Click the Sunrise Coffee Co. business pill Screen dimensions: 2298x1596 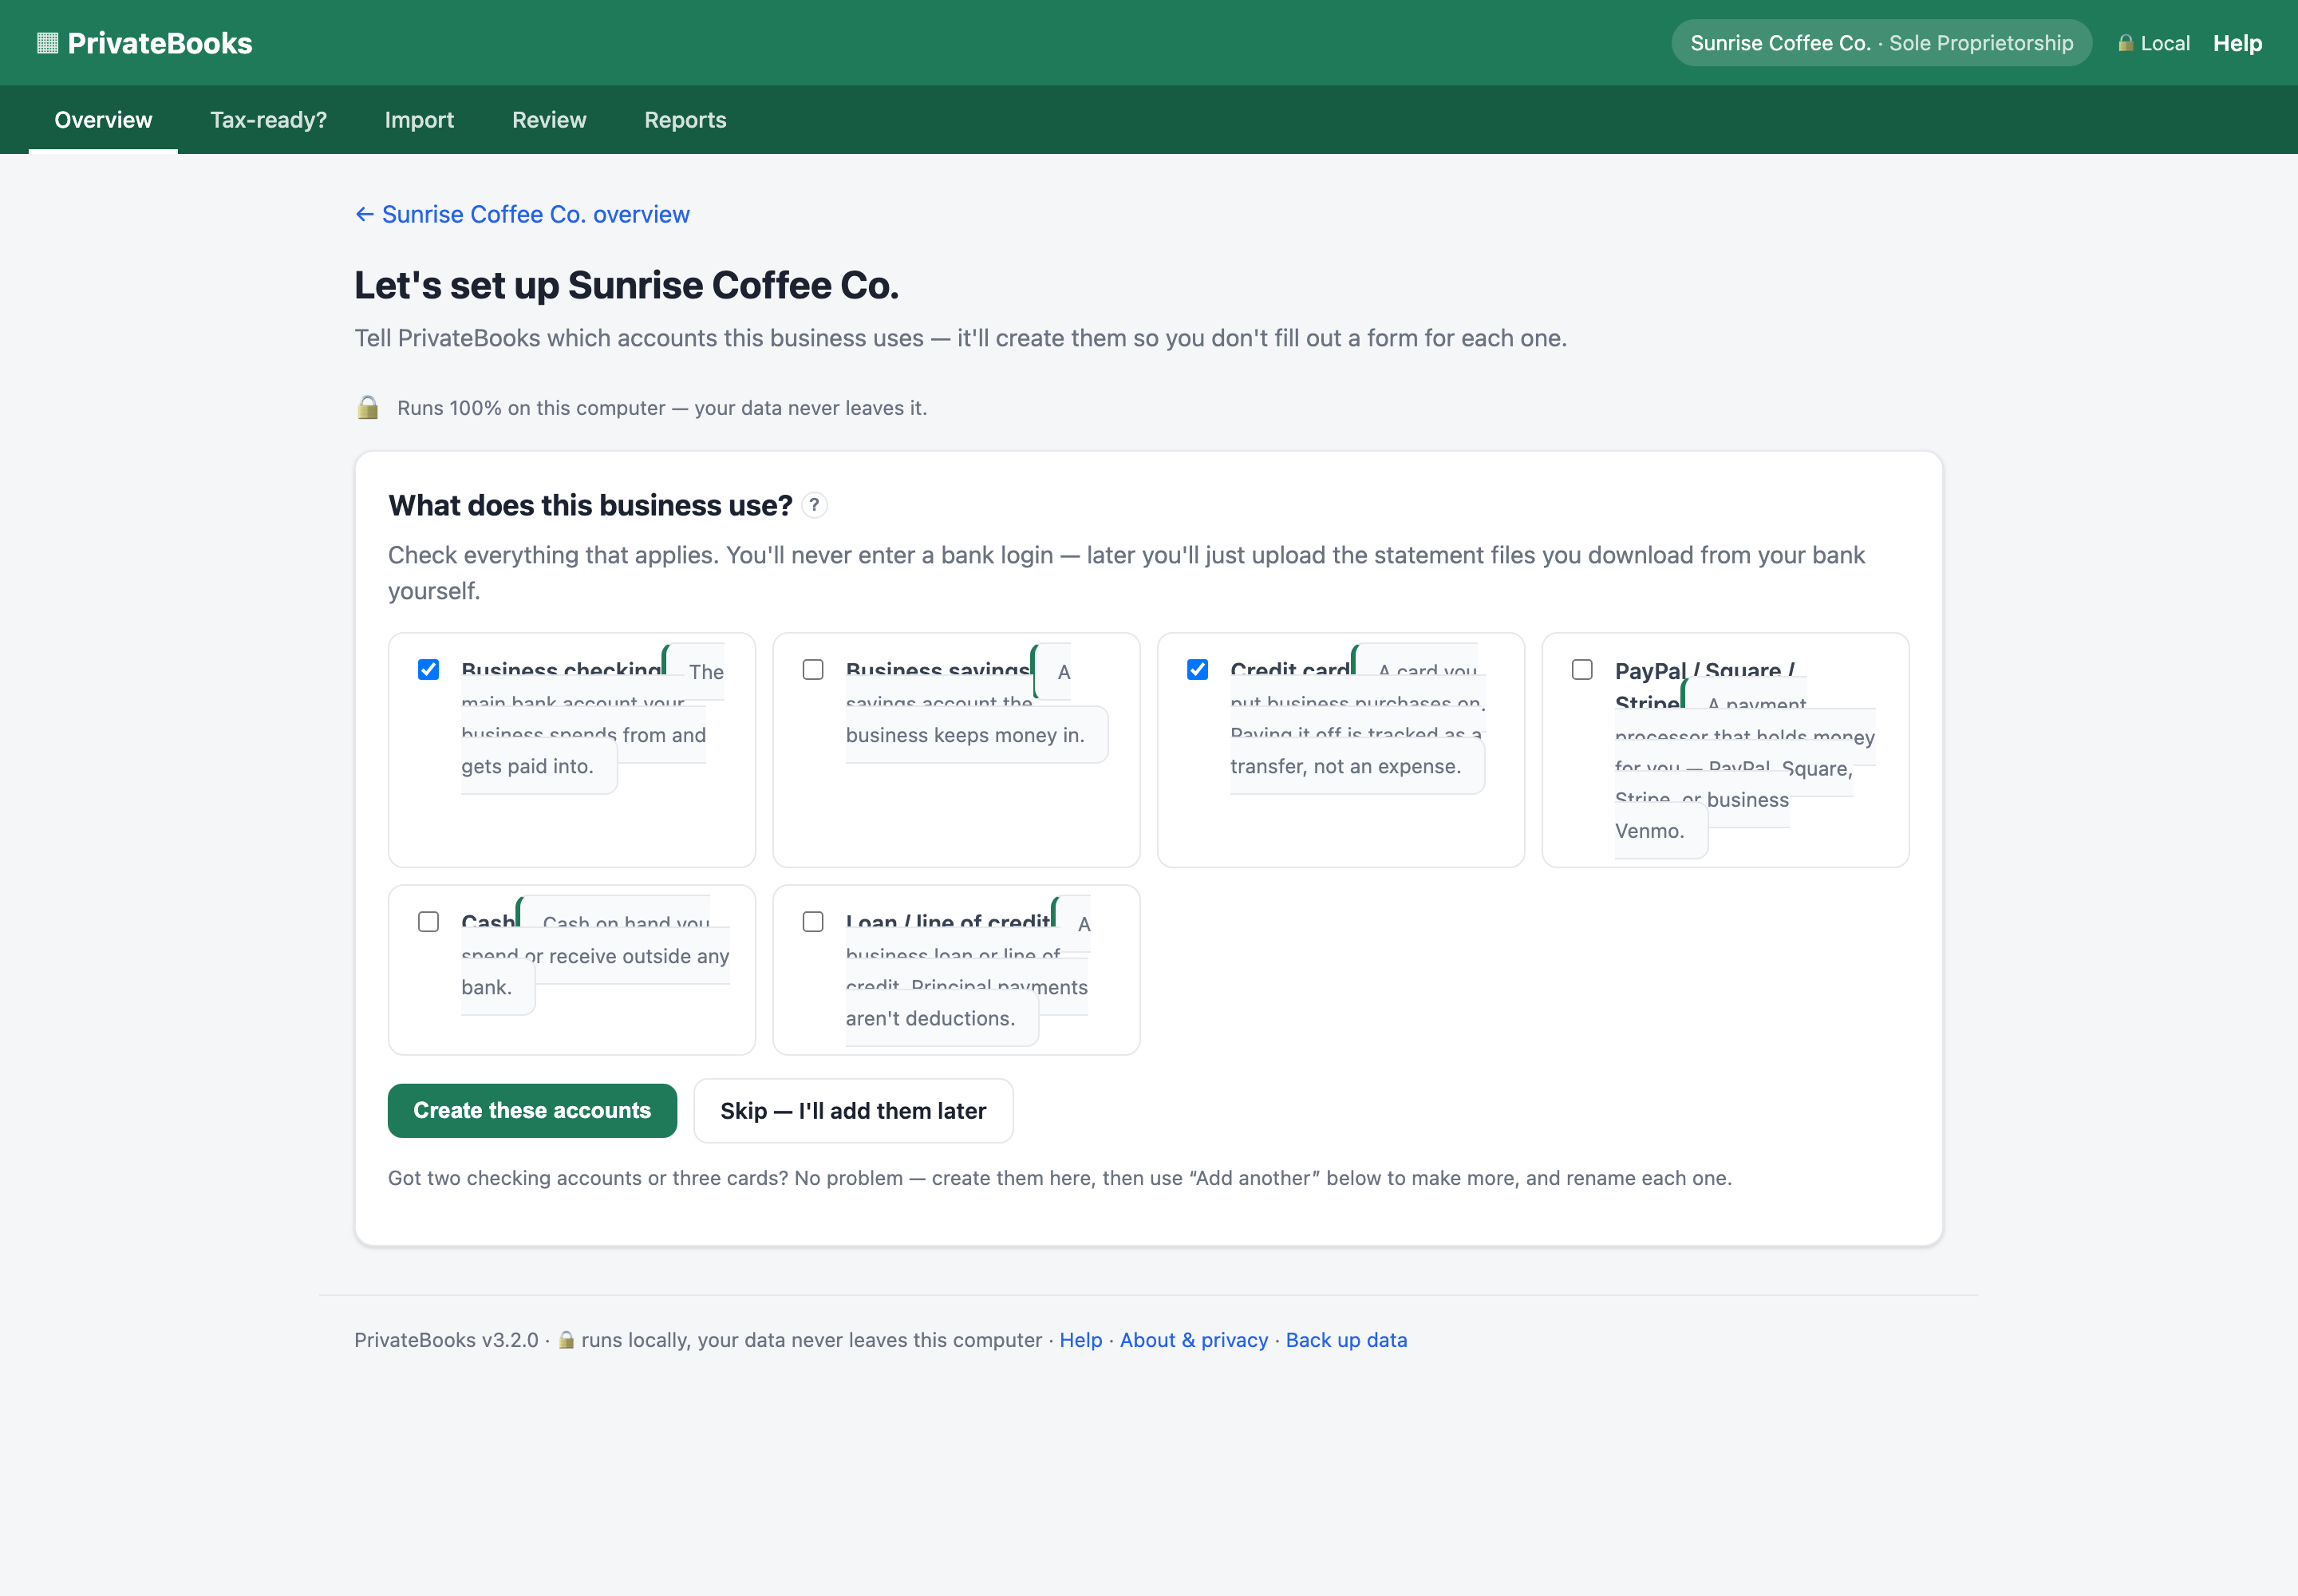click(x=1881, y=43)
